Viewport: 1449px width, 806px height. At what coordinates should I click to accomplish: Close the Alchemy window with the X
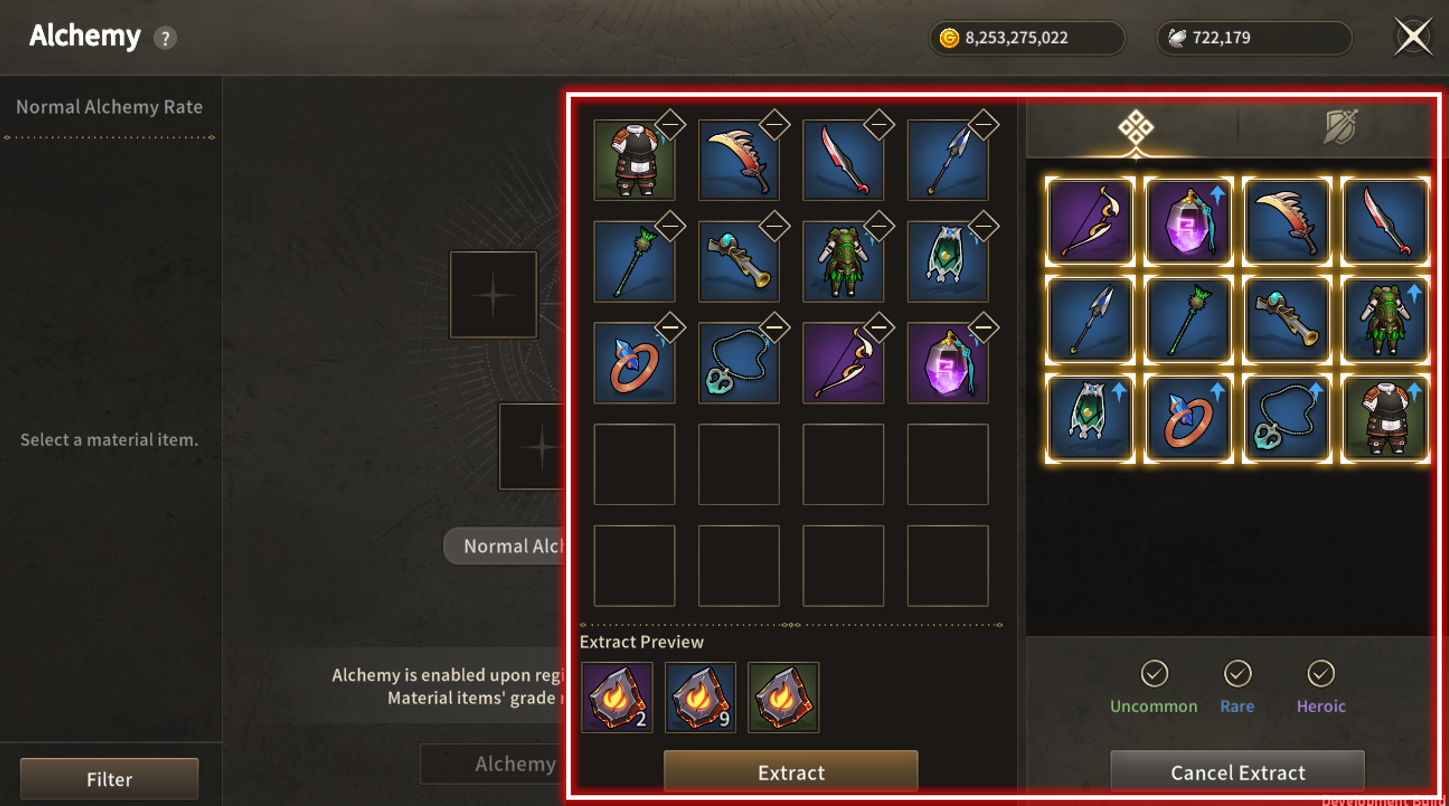point(1413,38)
